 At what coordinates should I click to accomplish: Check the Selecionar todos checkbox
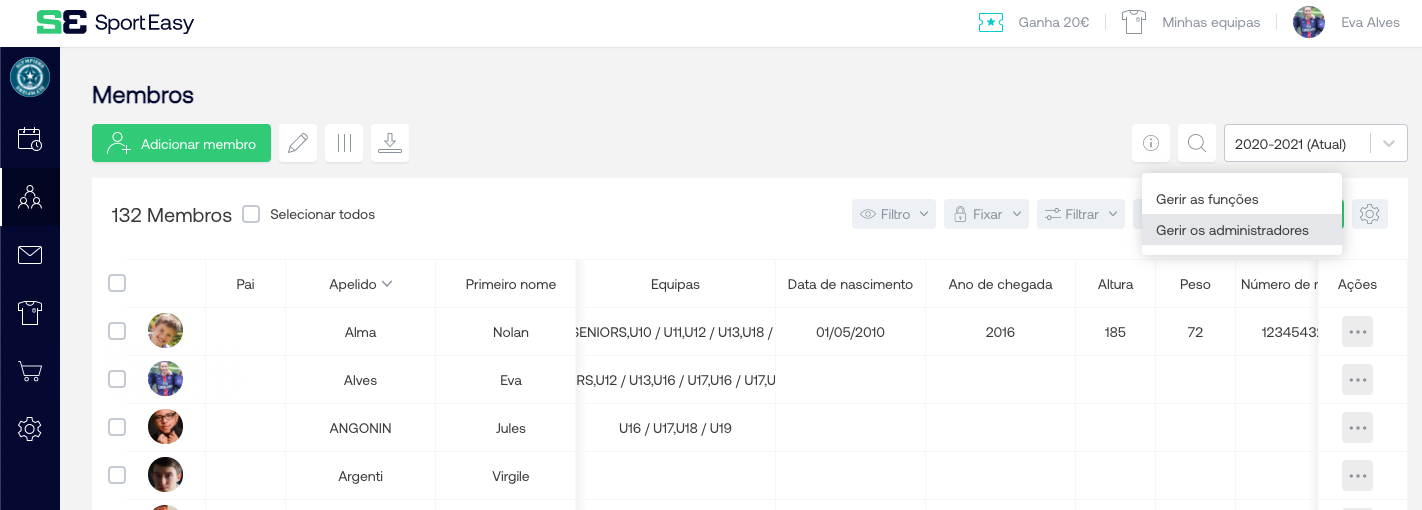coord(251,214)
